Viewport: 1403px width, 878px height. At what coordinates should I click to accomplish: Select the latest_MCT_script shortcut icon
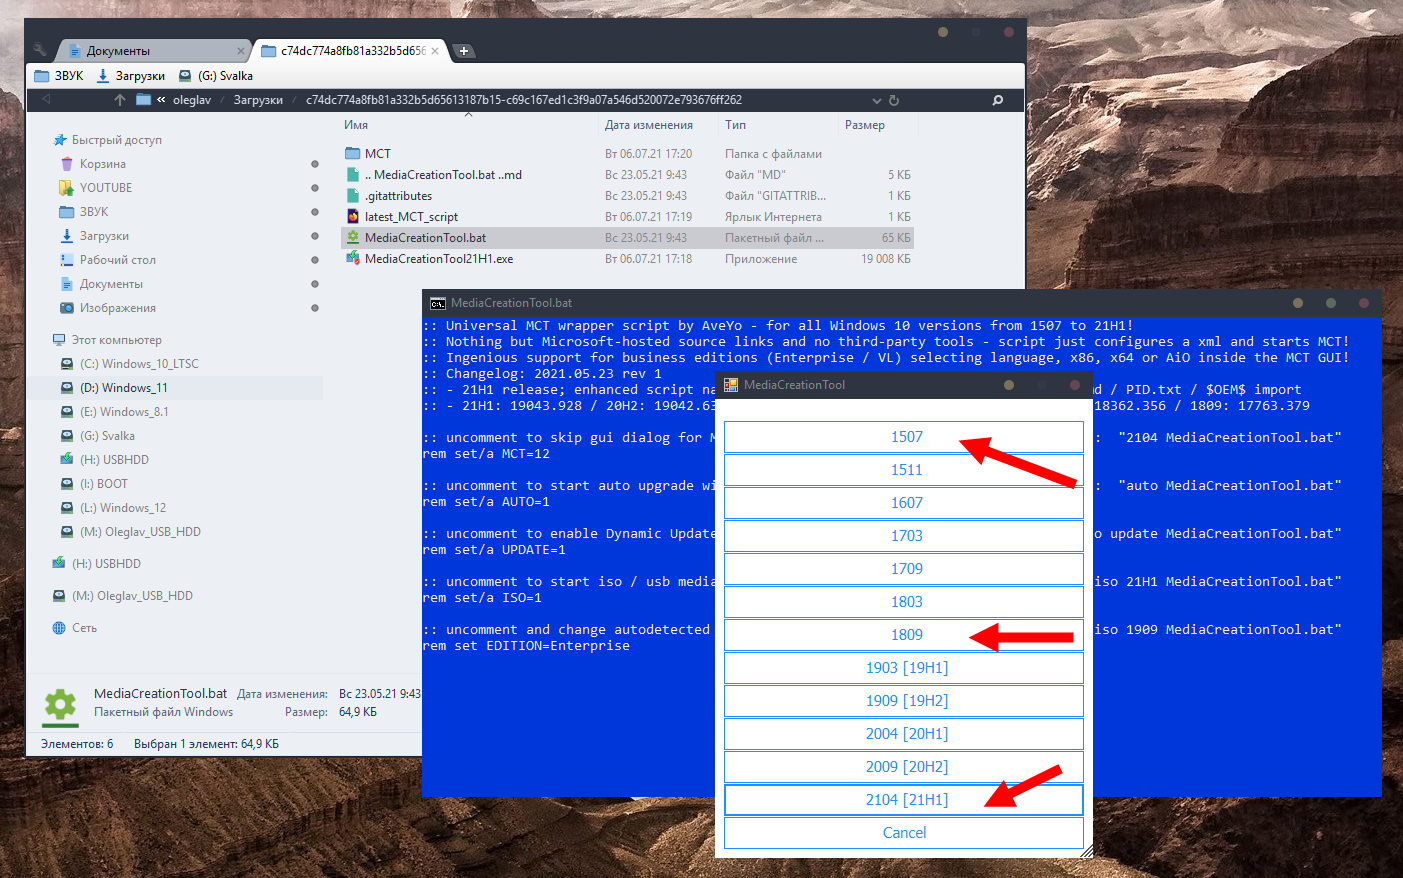(353, 216)
